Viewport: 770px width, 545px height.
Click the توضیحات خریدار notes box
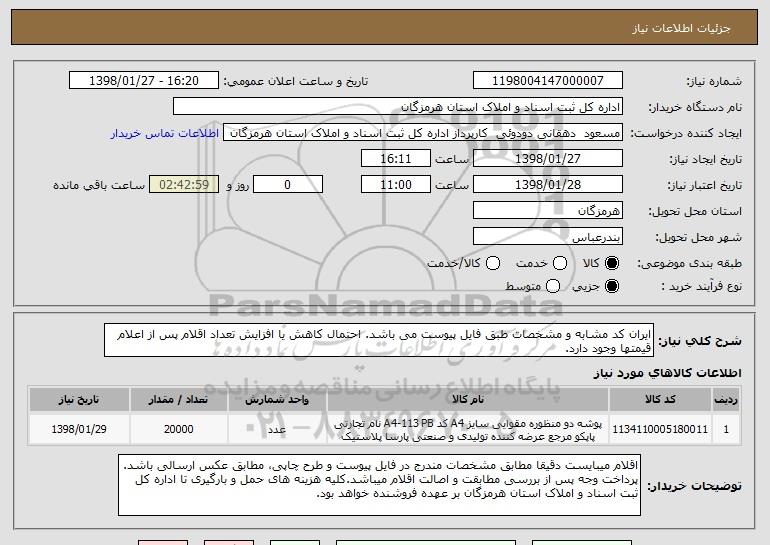[379, 485]
